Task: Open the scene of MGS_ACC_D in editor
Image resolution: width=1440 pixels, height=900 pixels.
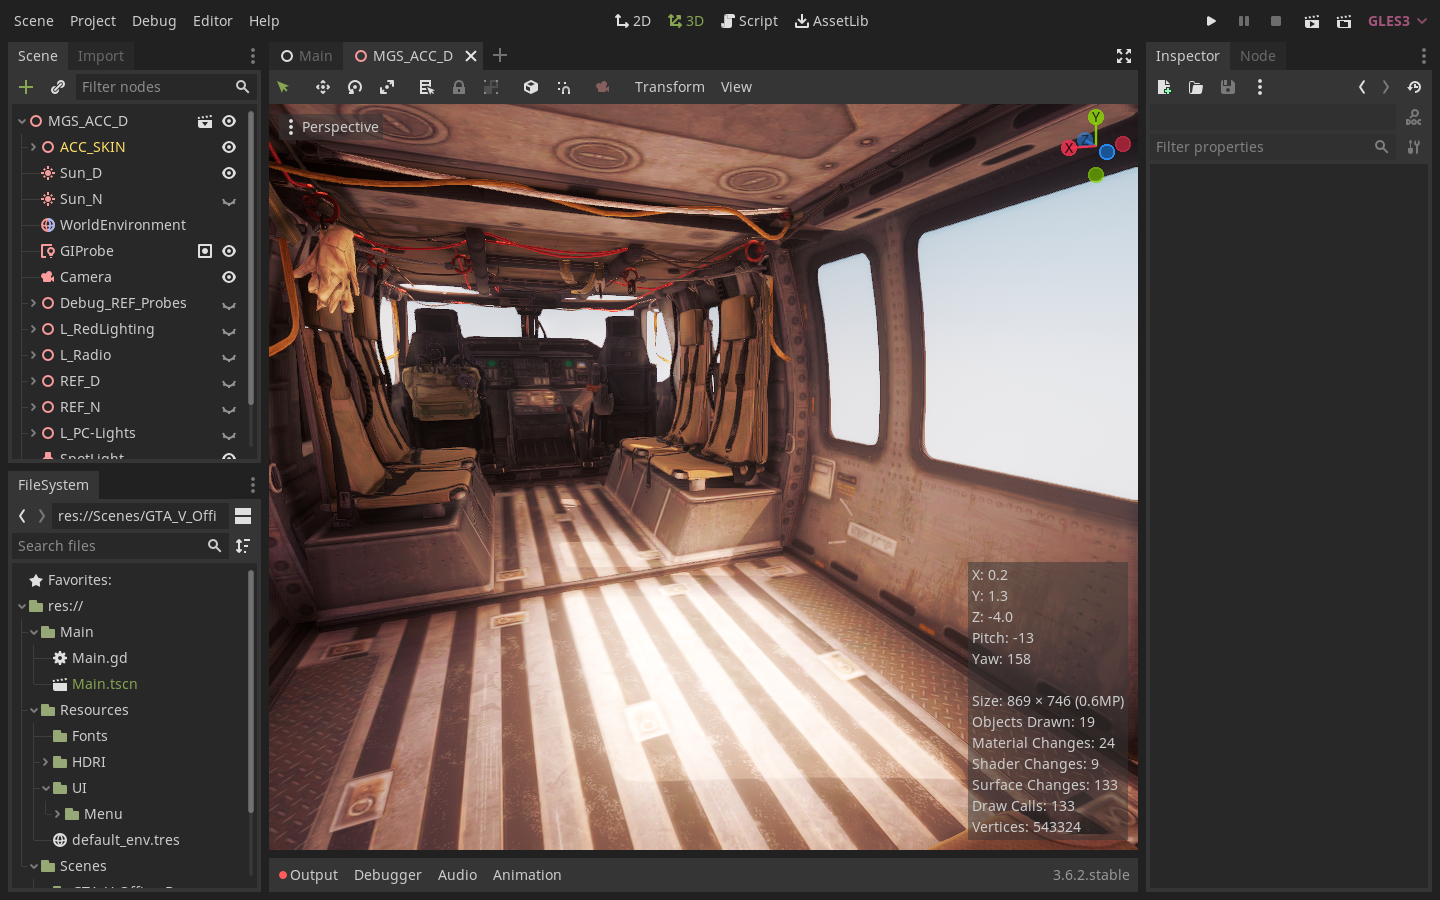Action: coord(205,121)
